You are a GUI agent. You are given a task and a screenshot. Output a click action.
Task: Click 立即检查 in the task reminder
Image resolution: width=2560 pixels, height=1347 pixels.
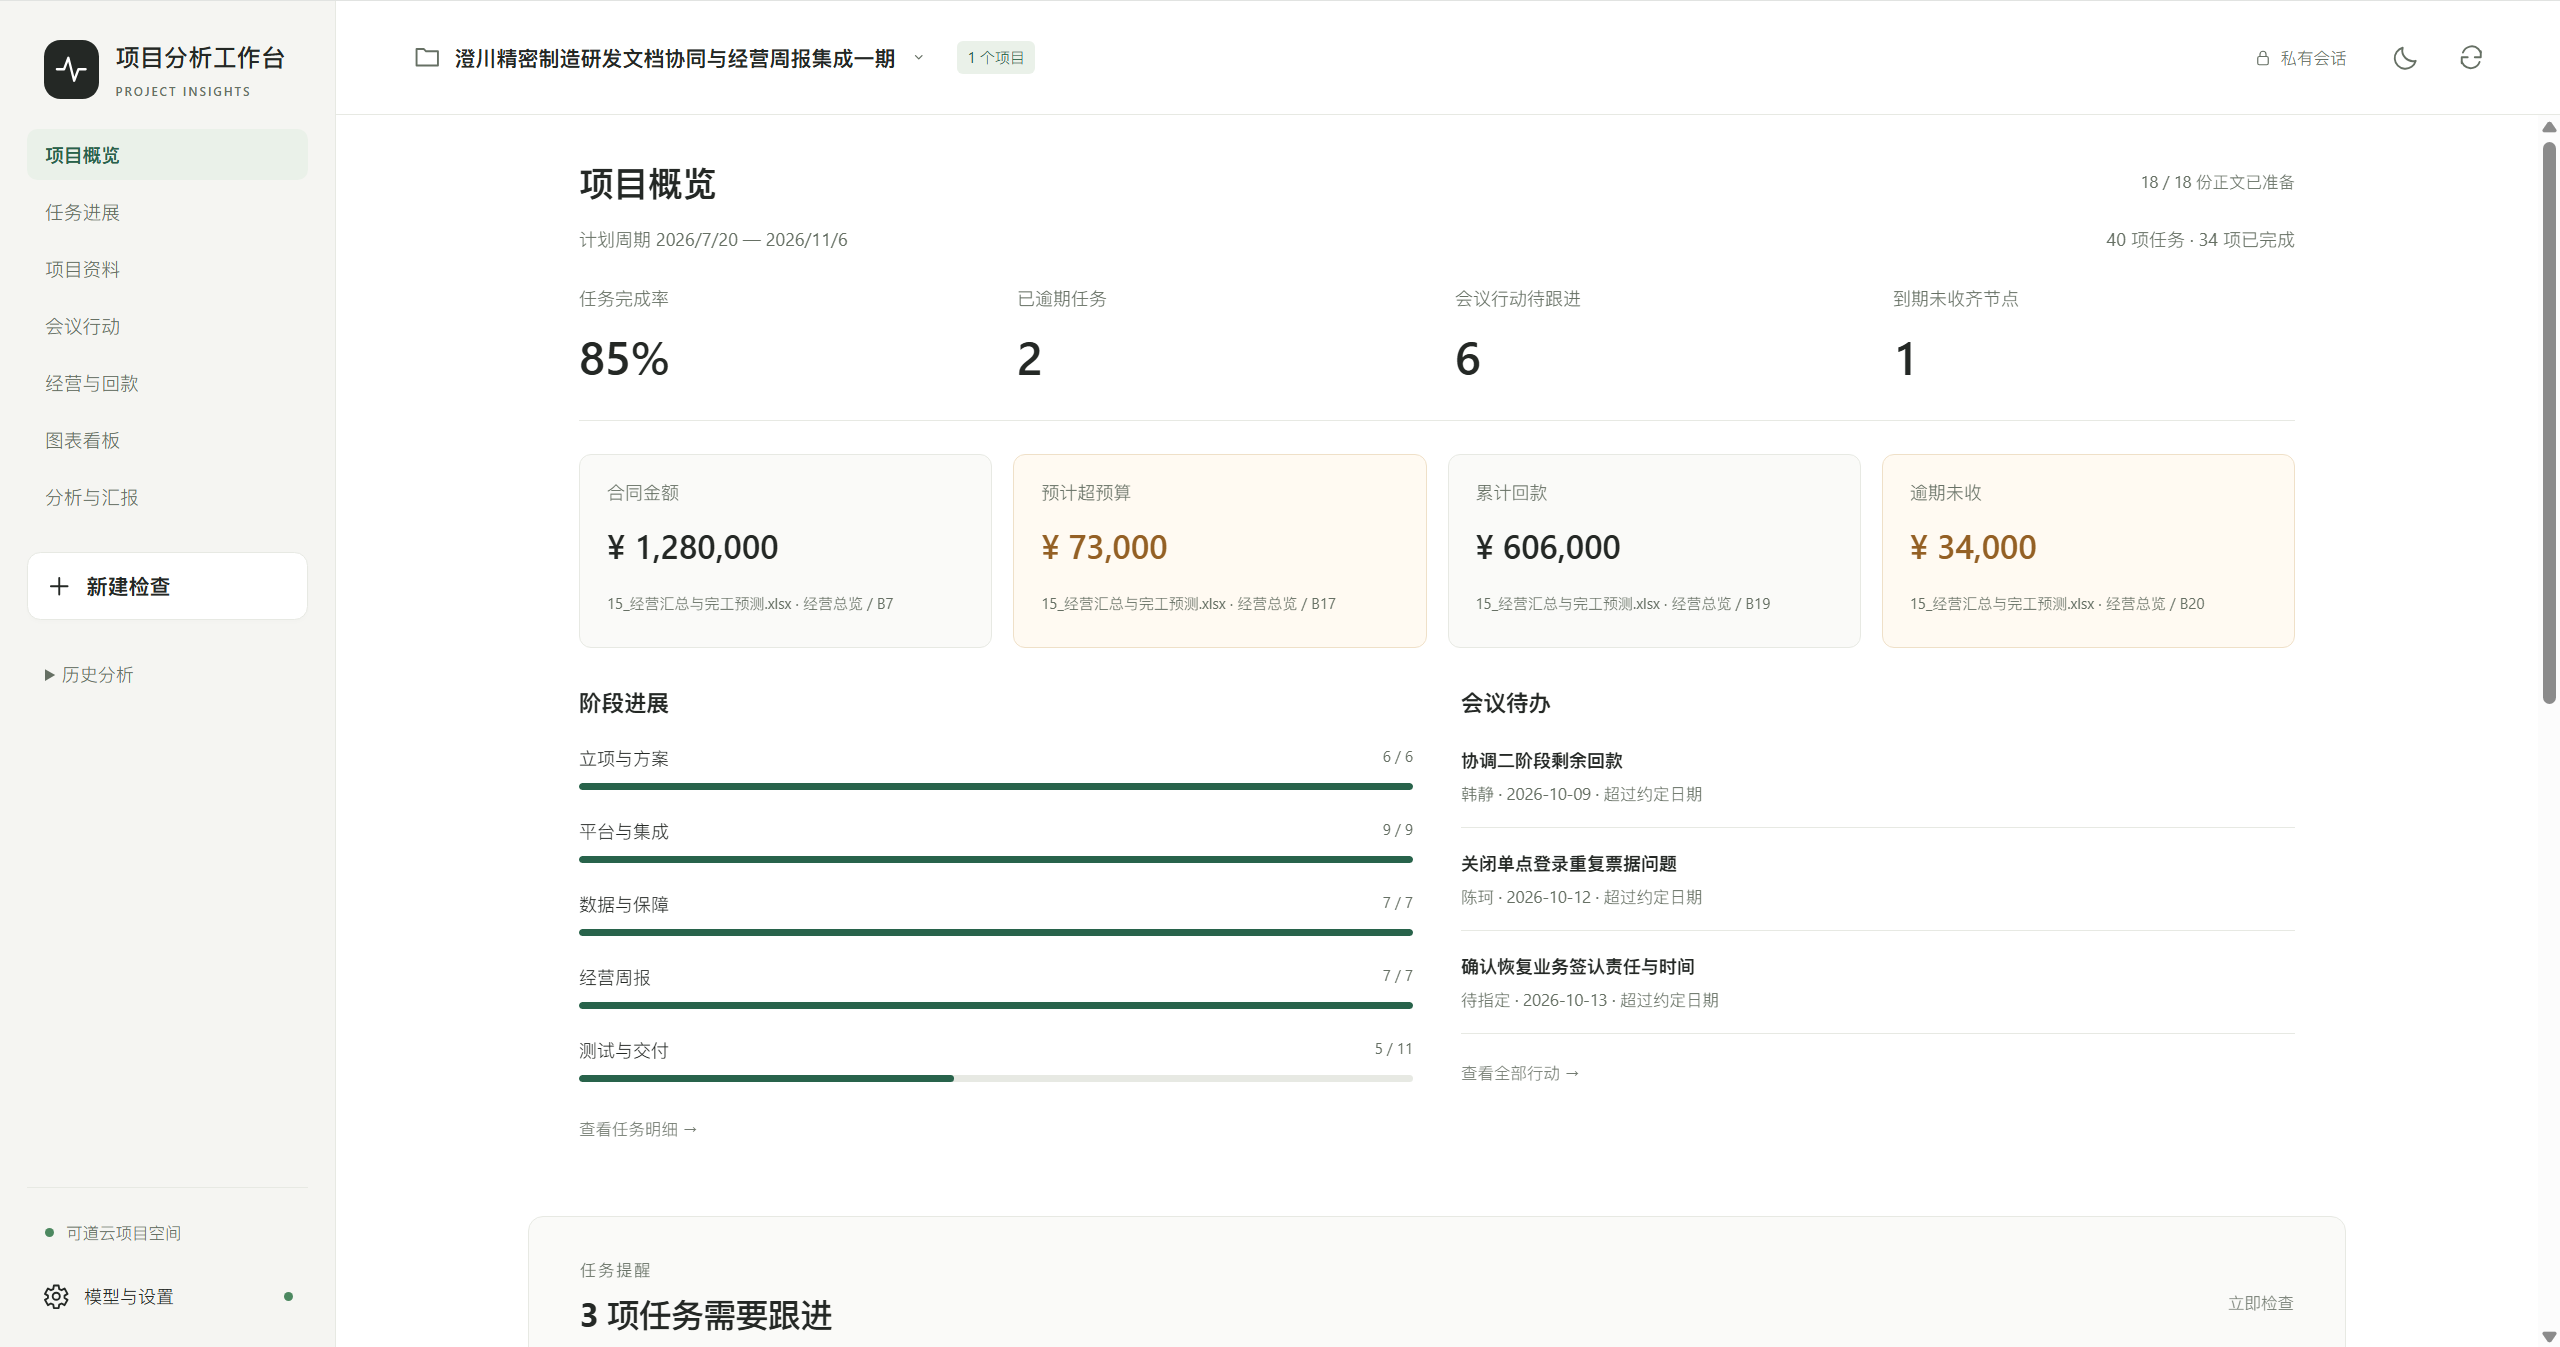tap(2260, 1303)
